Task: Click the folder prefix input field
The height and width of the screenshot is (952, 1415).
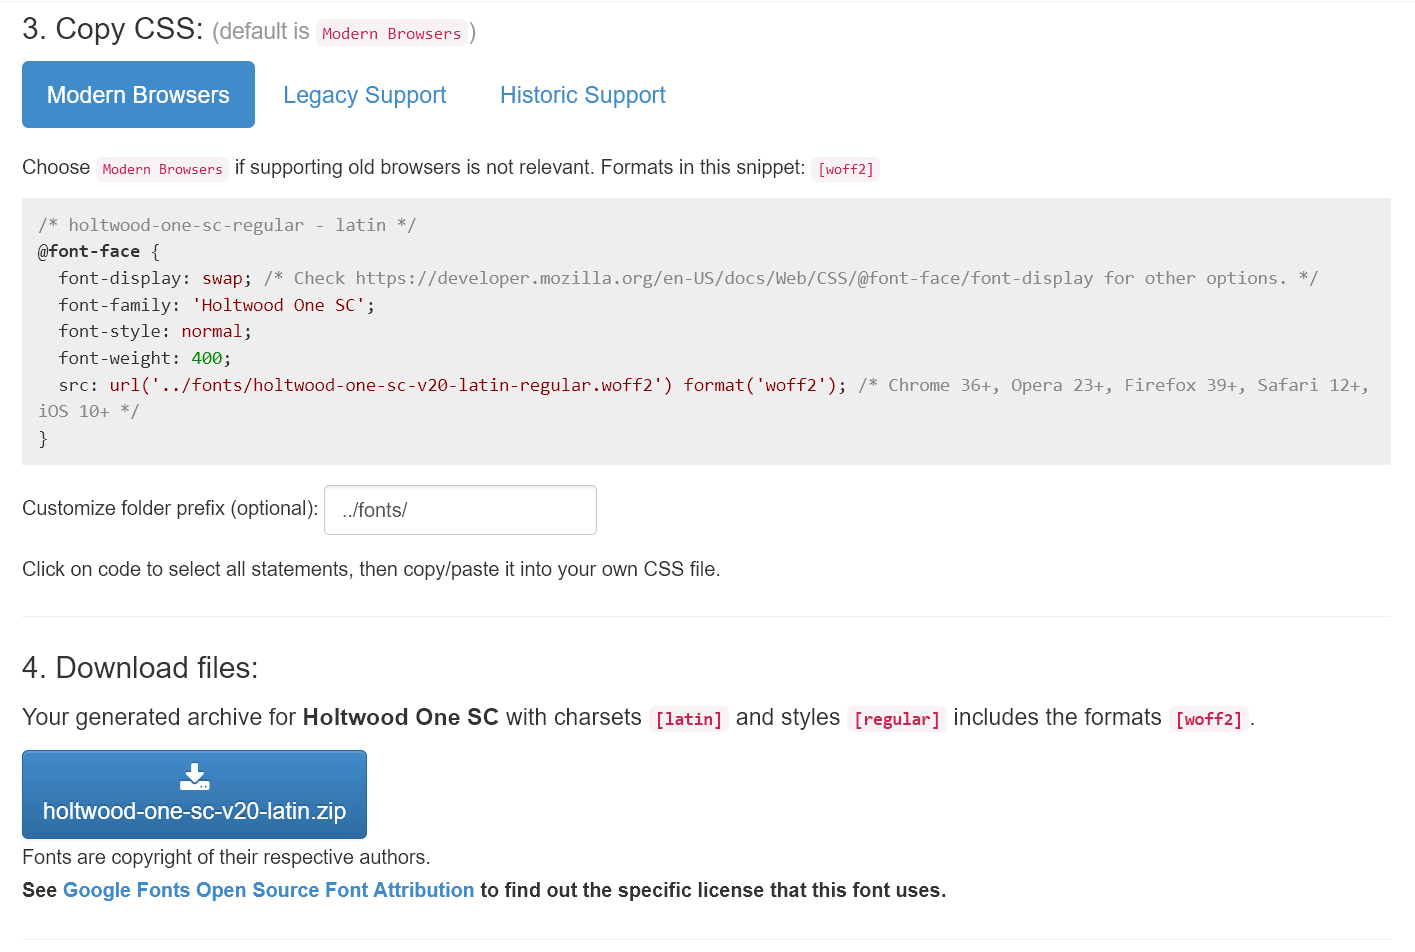Action: [x=460, y=510]
